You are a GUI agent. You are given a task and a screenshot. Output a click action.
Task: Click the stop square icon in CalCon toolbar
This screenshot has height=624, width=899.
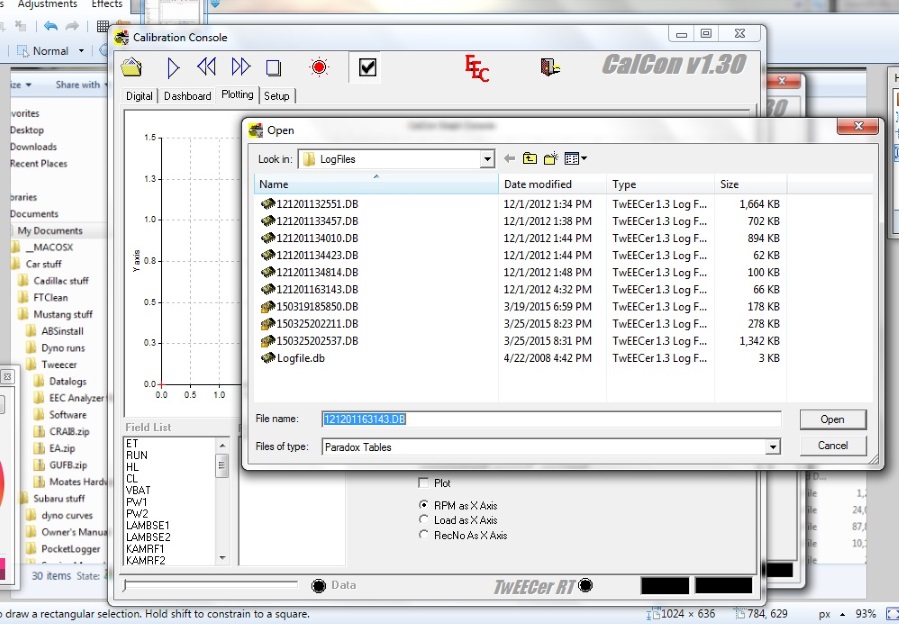273,68
